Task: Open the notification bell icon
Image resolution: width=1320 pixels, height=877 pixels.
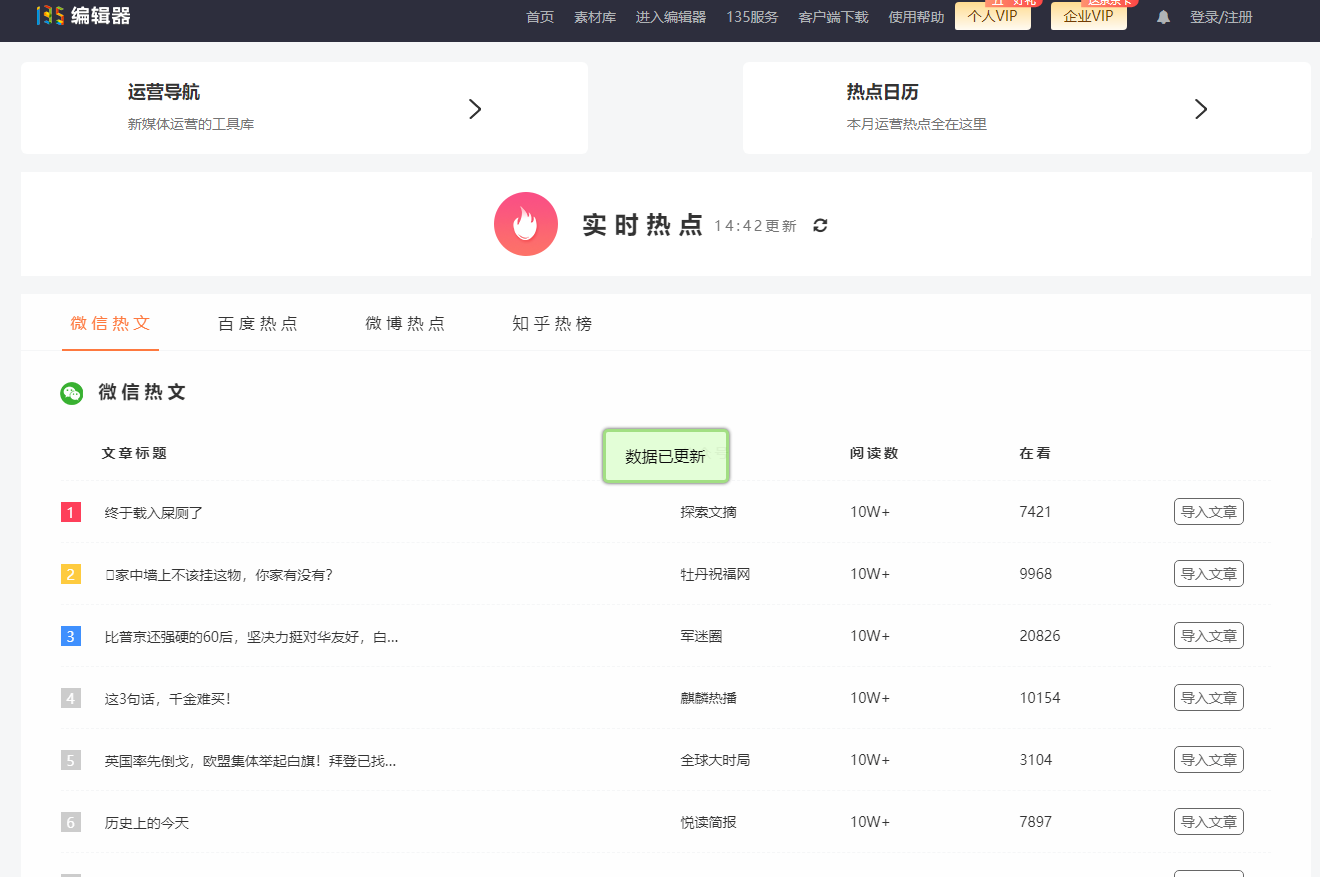Action: 1163,17
